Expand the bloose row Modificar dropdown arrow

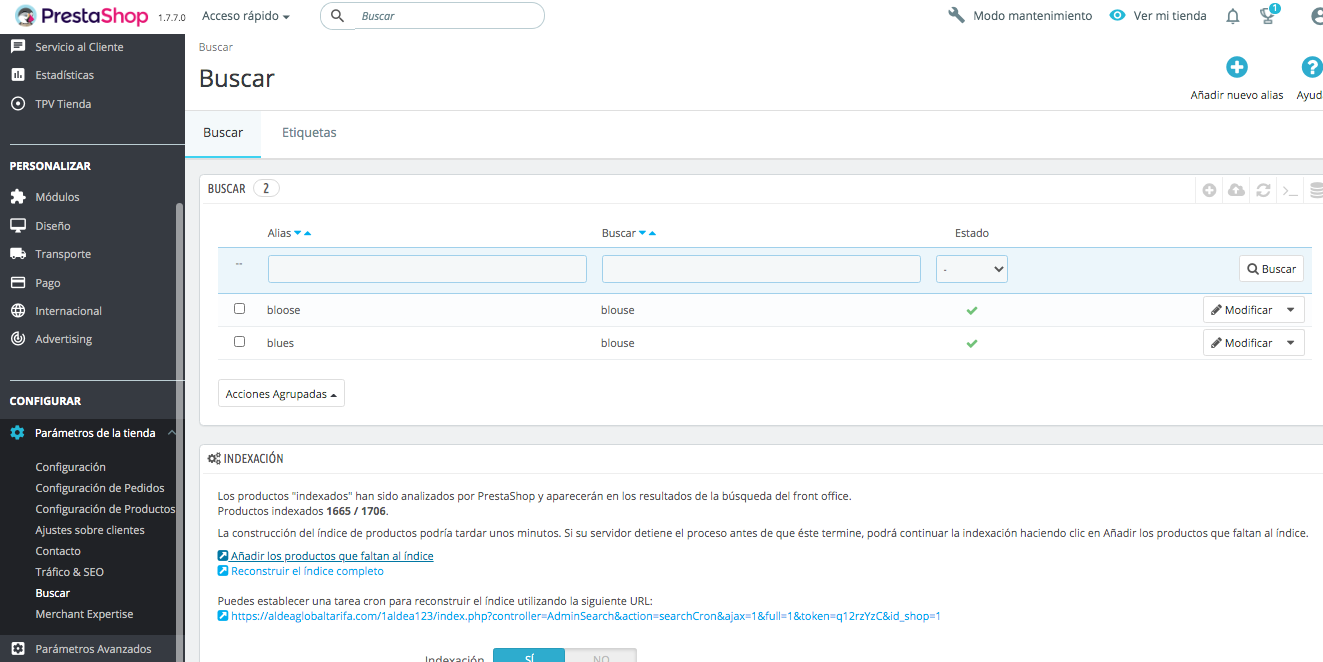[x=1291, y=310]
